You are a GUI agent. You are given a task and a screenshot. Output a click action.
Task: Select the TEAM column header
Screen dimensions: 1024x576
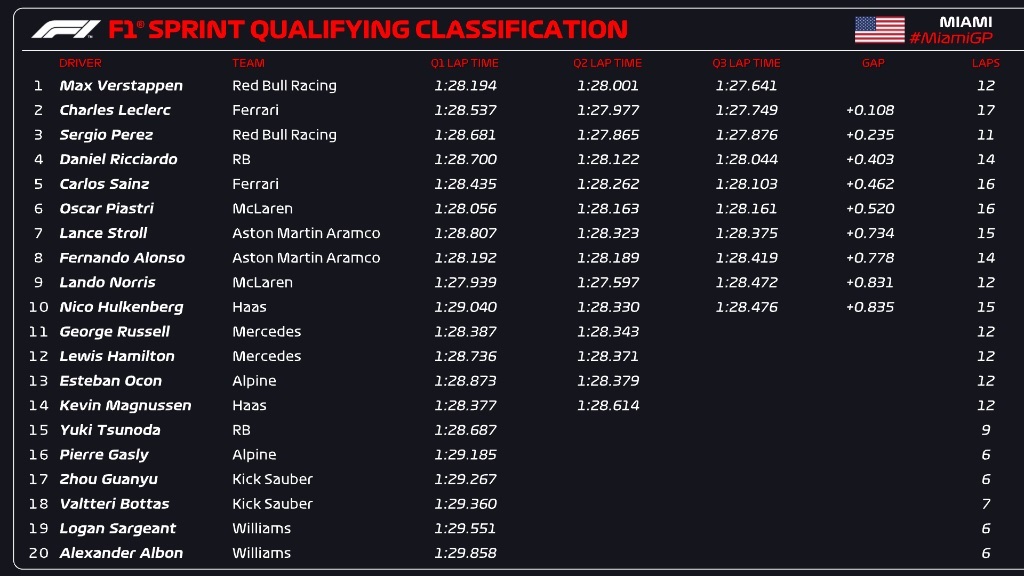pos(248,63)
